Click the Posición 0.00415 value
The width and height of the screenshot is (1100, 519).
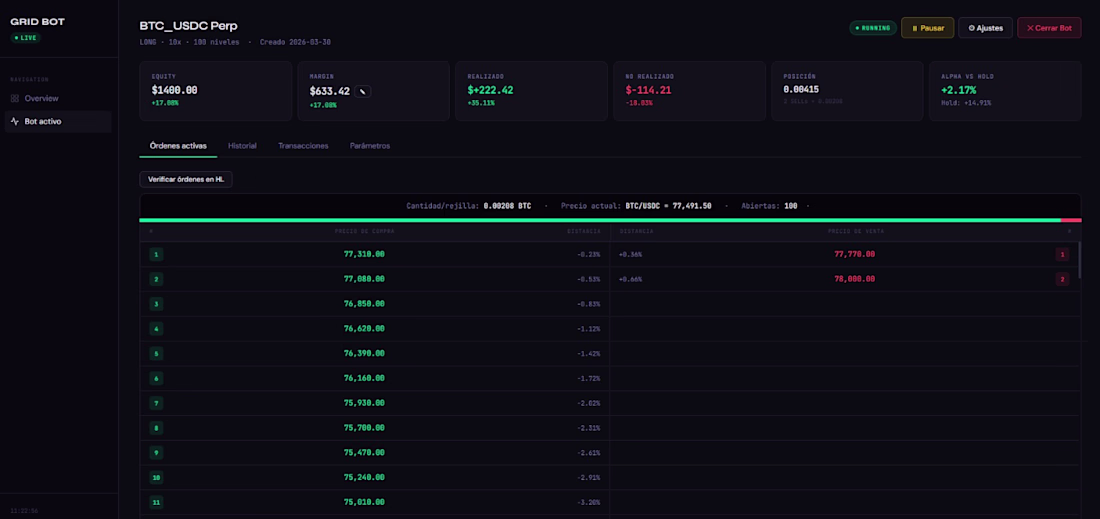tap(801, 90)
